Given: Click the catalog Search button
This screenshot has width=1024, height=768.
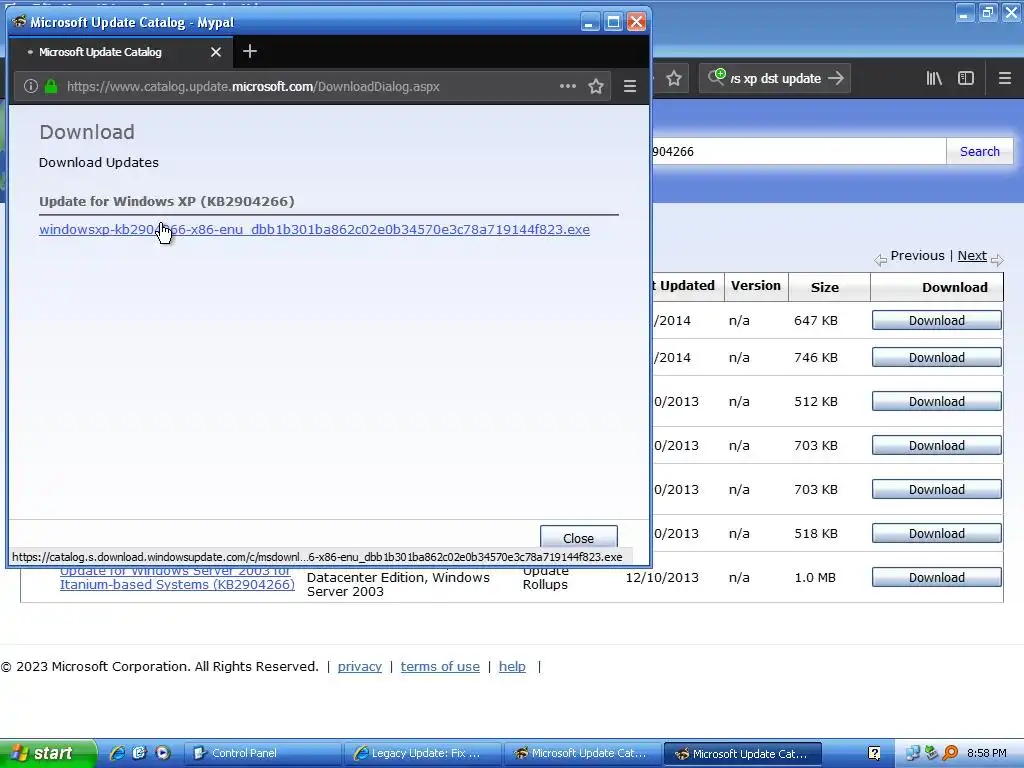Looking at the screenshot, I should click(x=980, y=152).
